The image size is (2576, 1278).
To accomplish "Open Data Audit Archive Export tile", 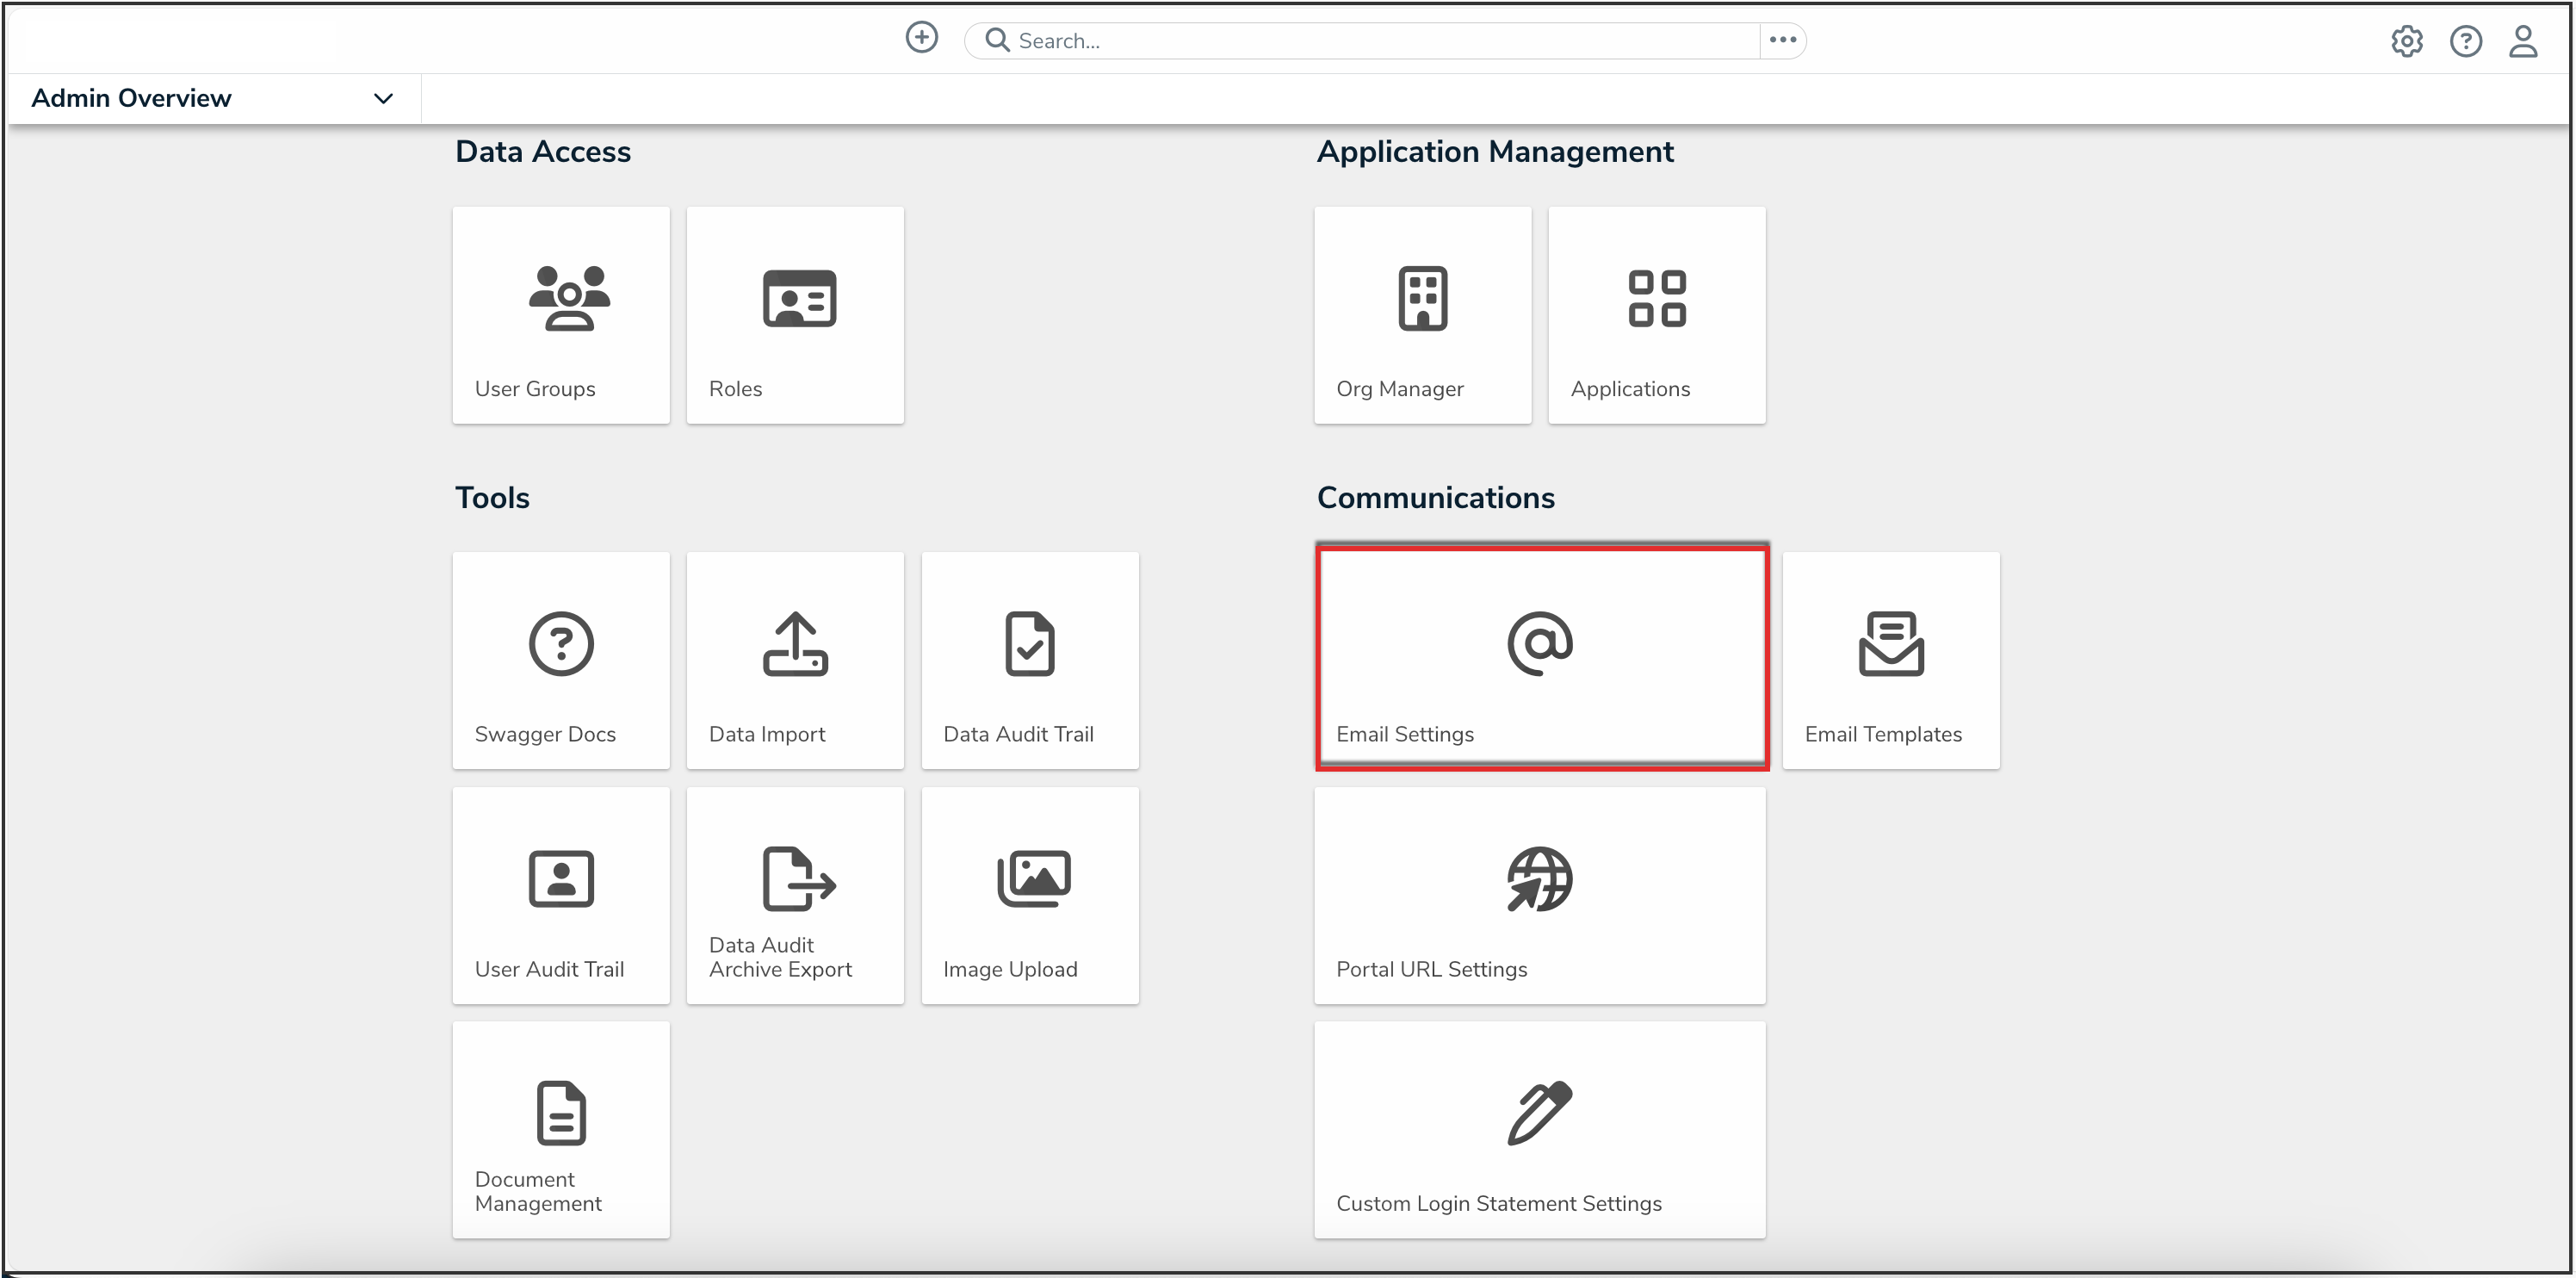I will 795,895.
